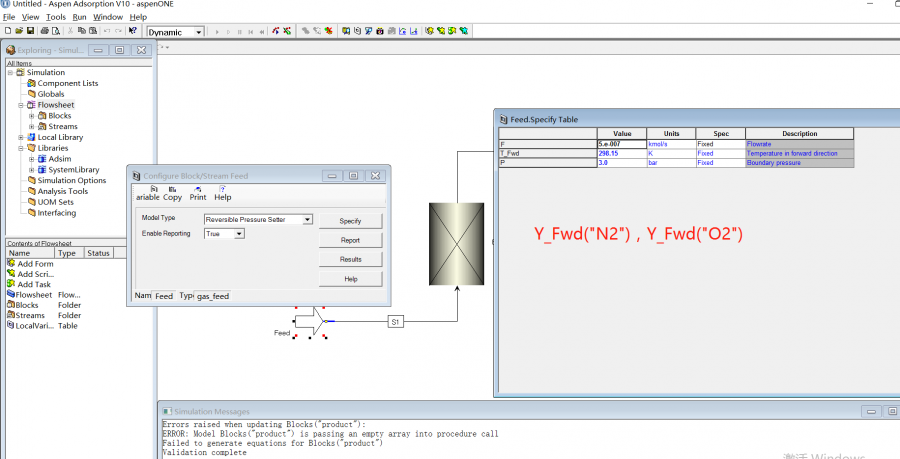The height and width of the screenshot is (459, 900).
Task: Open the Dynamic run mode dropdown
Action: 198,32
